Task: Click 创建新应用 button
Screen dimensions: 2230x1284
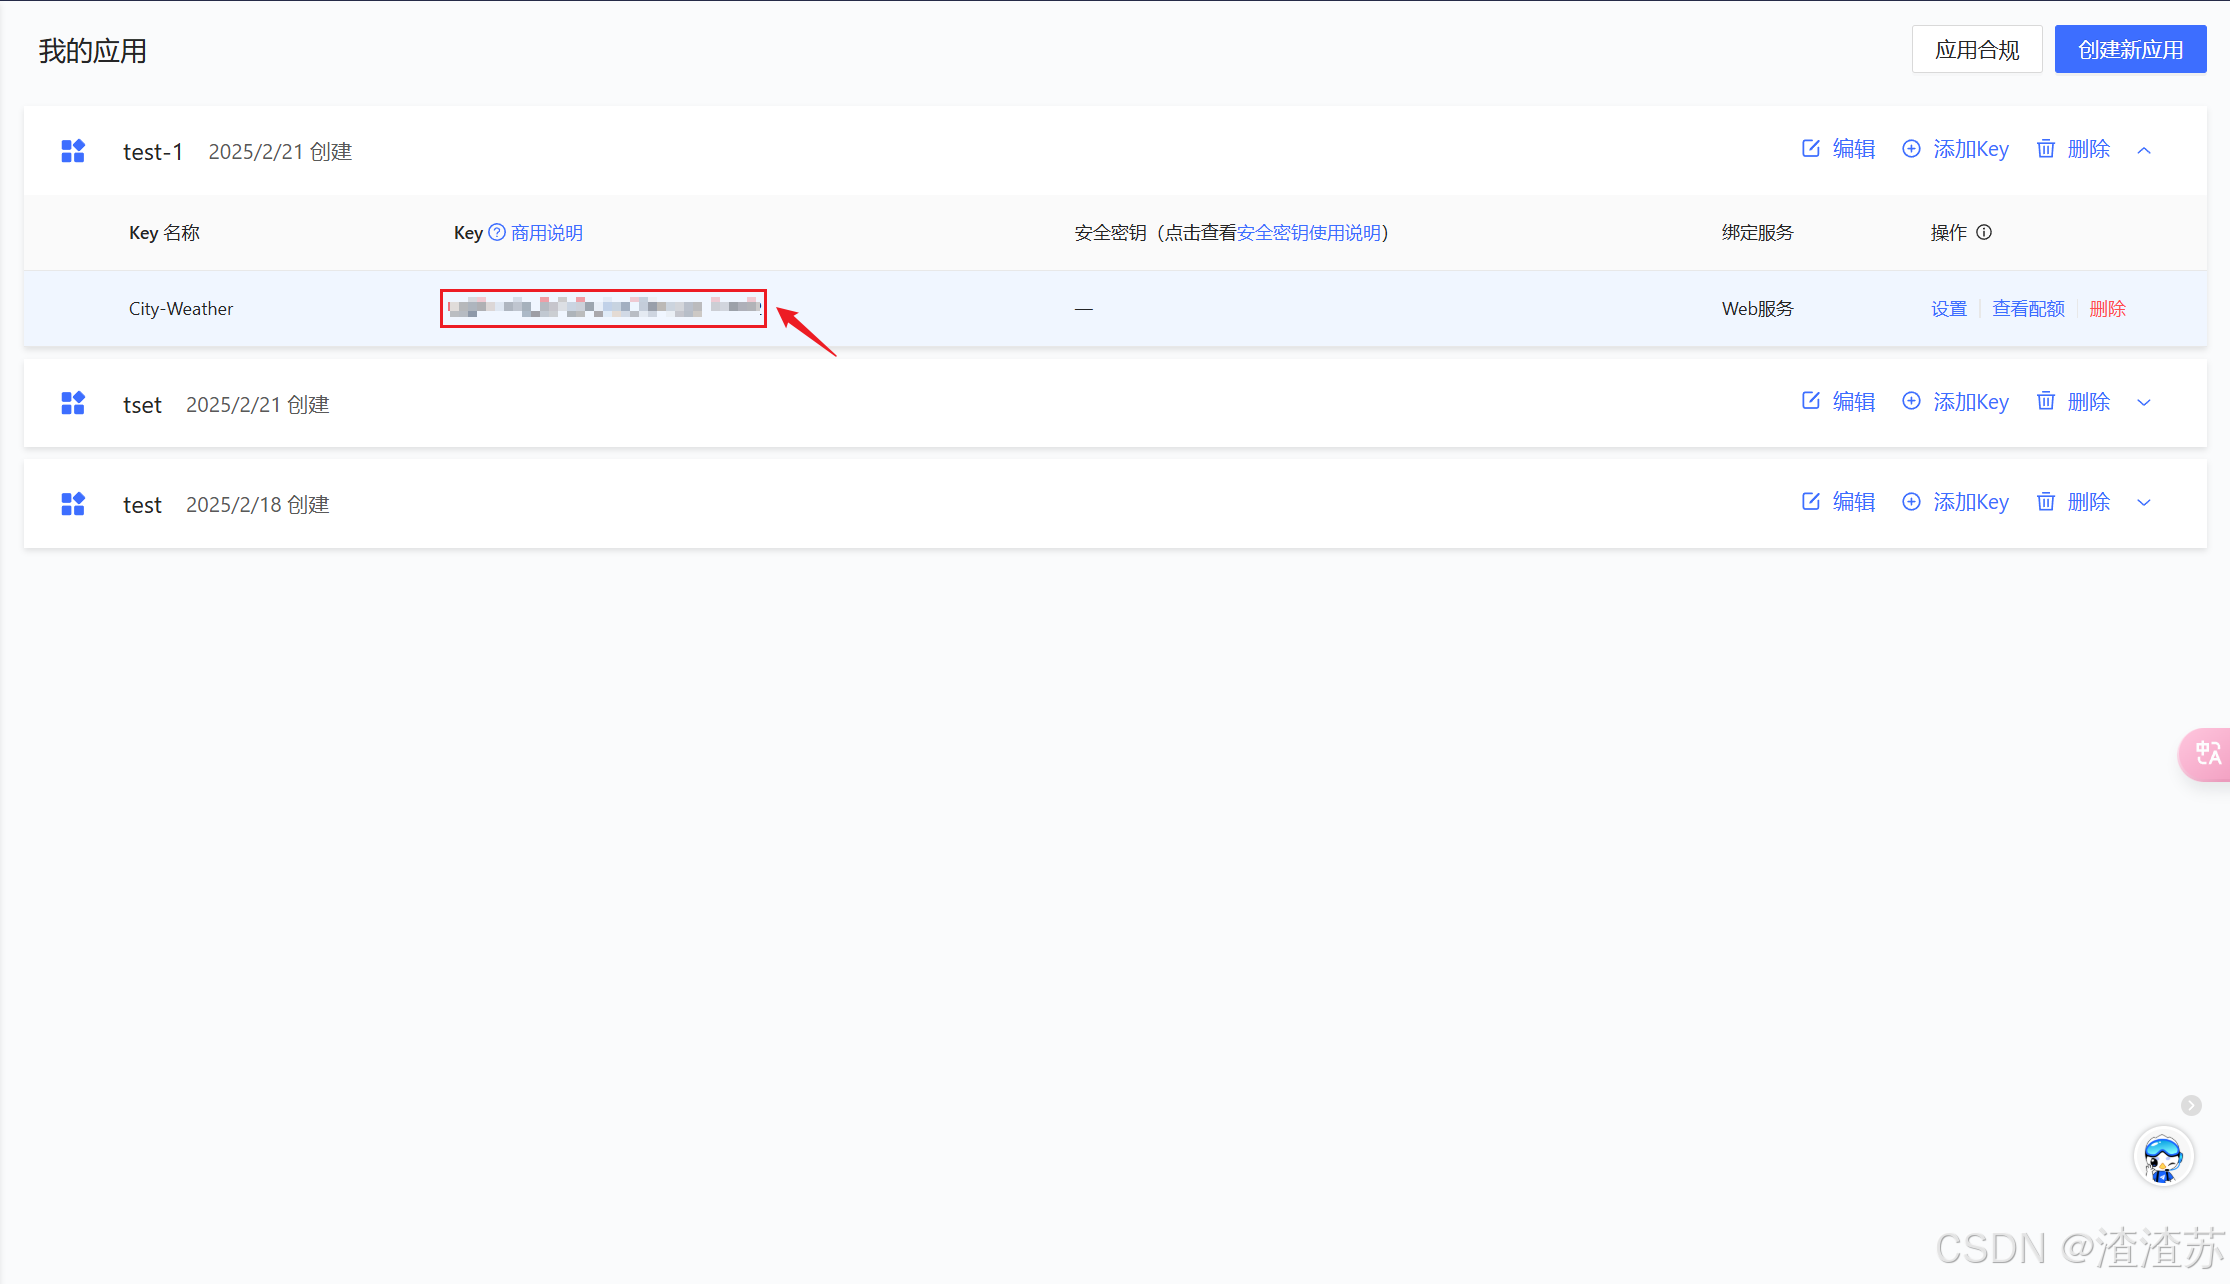Action: point(2130,50)
